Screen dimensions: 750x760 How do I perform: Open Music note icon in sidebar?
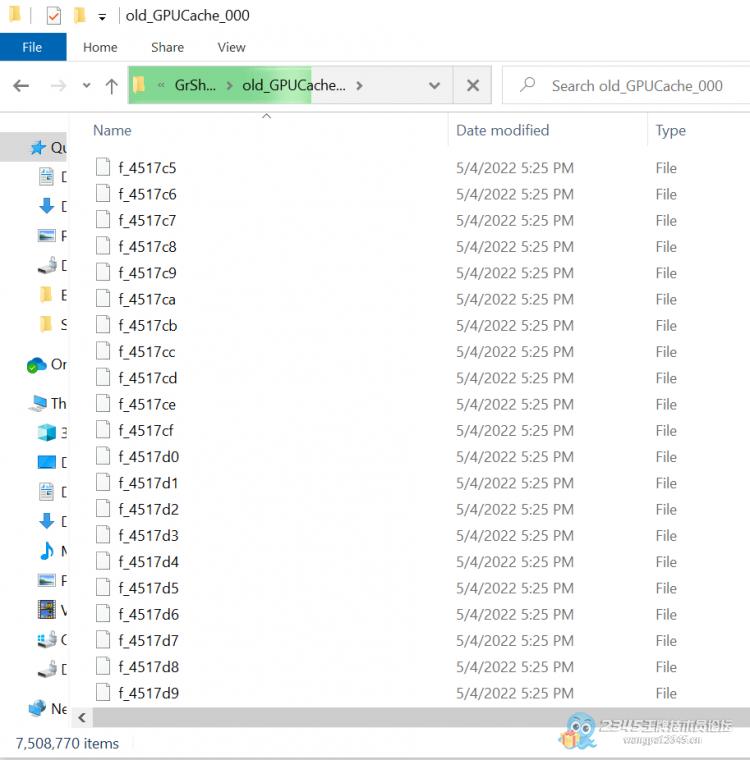(x=47, y=551)
